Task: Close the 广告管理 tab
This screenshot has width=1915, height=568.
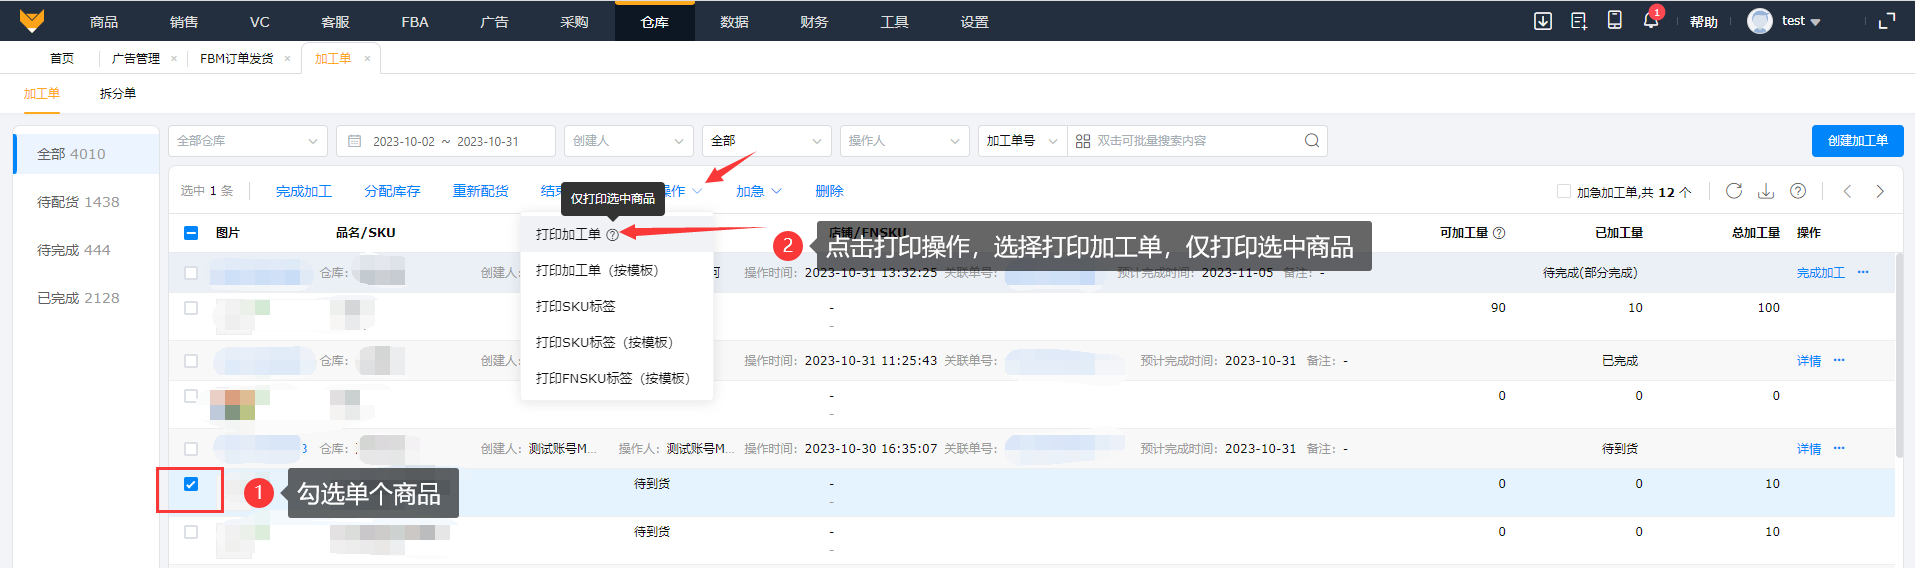Action: tap(174, 59)
